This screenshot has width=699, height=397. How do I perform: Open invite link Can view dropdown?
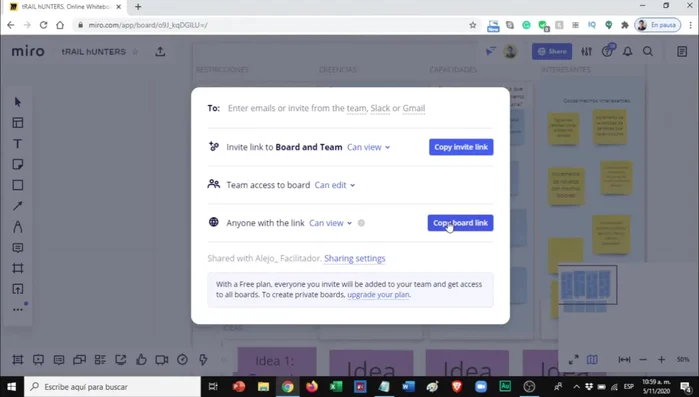point(369,147)
